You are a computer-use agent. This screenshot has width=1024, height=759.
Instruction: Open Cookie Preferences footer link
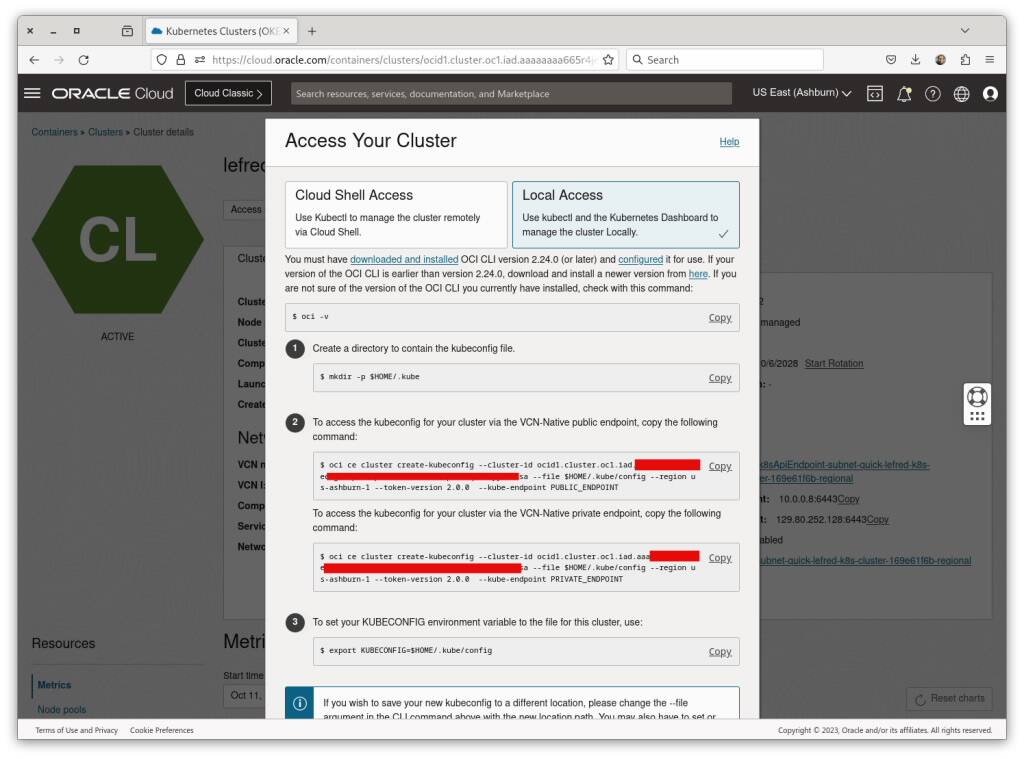[x=161, y=730]
